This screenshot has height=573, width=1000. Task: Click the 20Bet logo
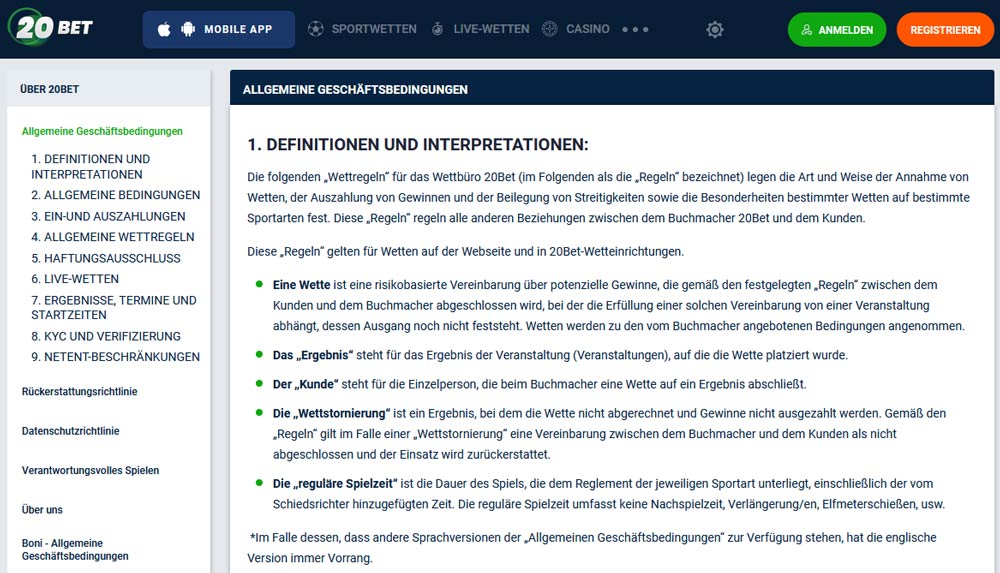(50, 28)
